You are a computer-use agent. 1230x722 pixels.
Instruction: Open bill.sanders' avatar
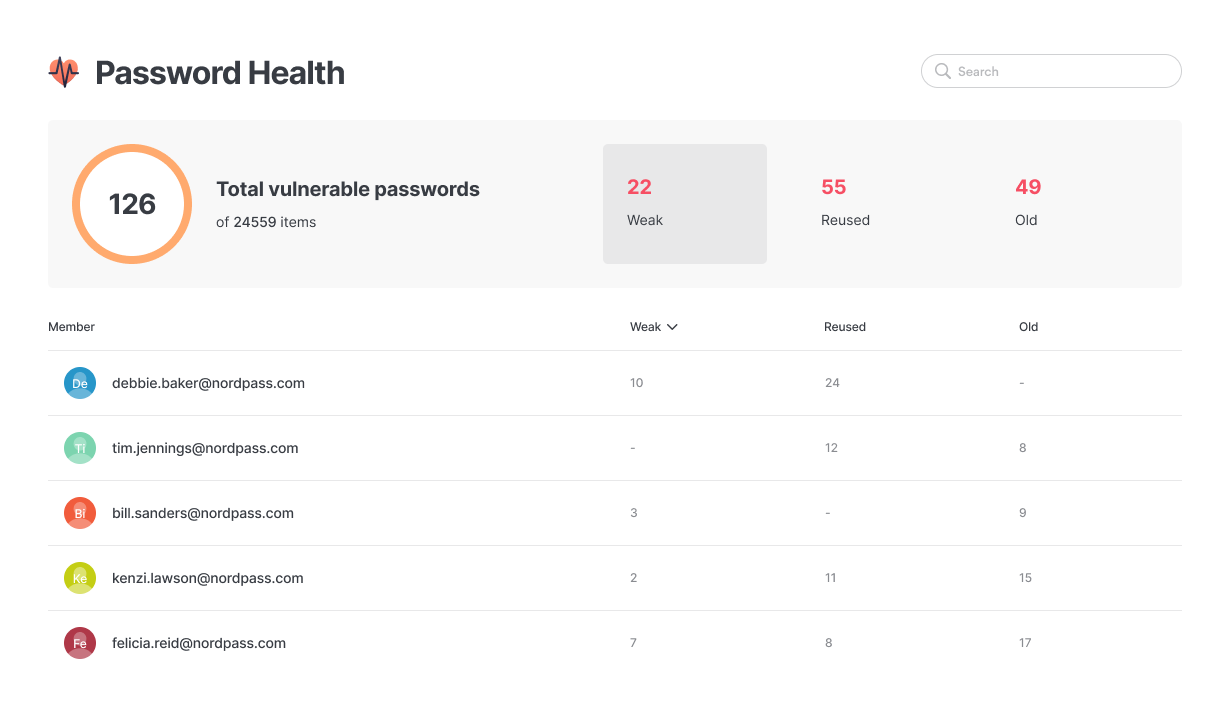point(80,513)
